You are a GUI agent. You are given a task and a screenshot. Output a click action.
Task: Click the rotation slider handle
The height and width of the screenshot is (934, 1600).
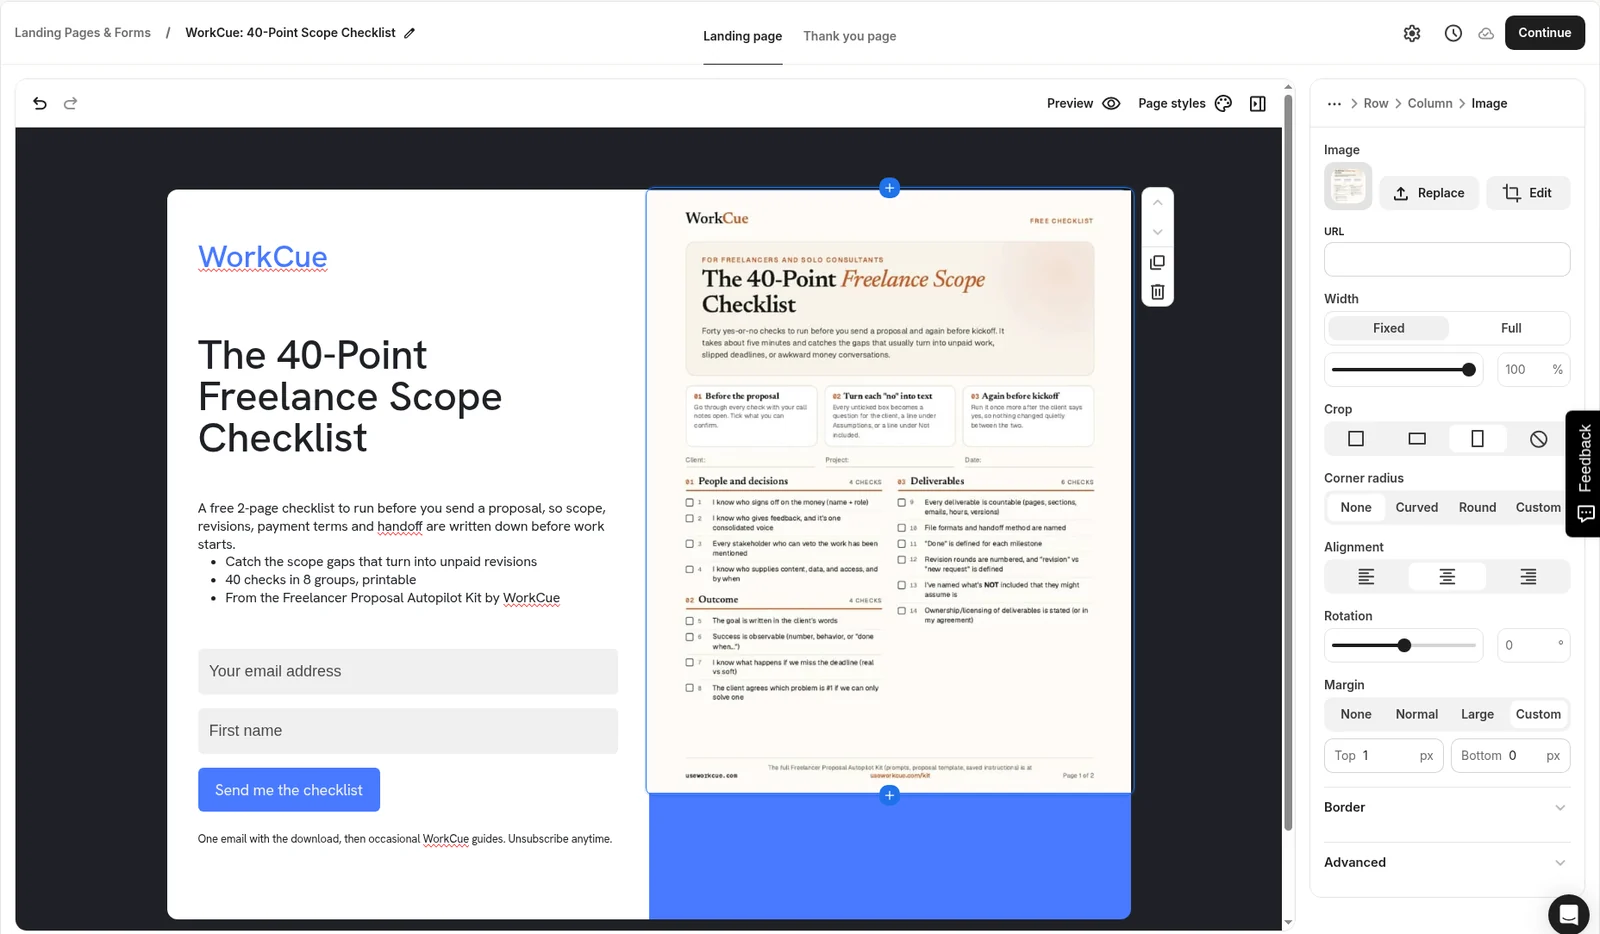1404,646
